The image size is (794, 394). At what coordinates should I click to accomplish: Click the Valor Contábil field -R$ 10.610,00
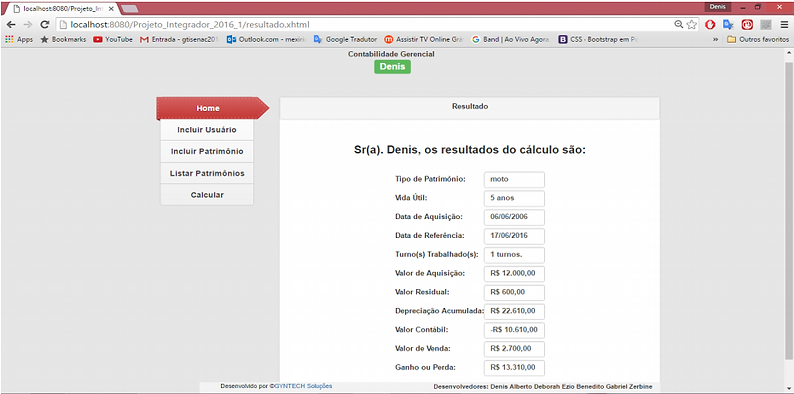(x=514, y=330)
